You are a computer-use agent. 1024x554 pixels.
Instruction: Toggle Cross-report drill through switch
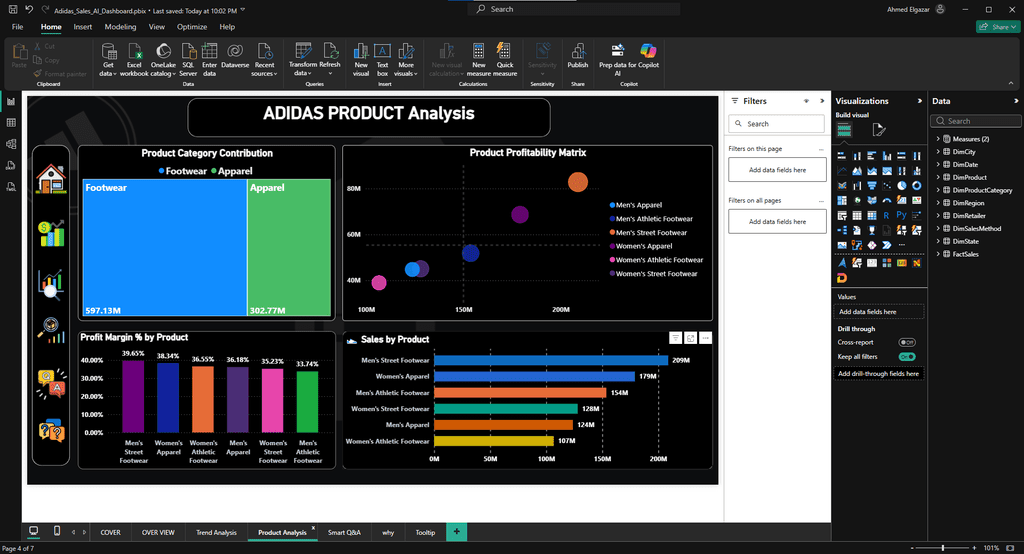(906, 342)
